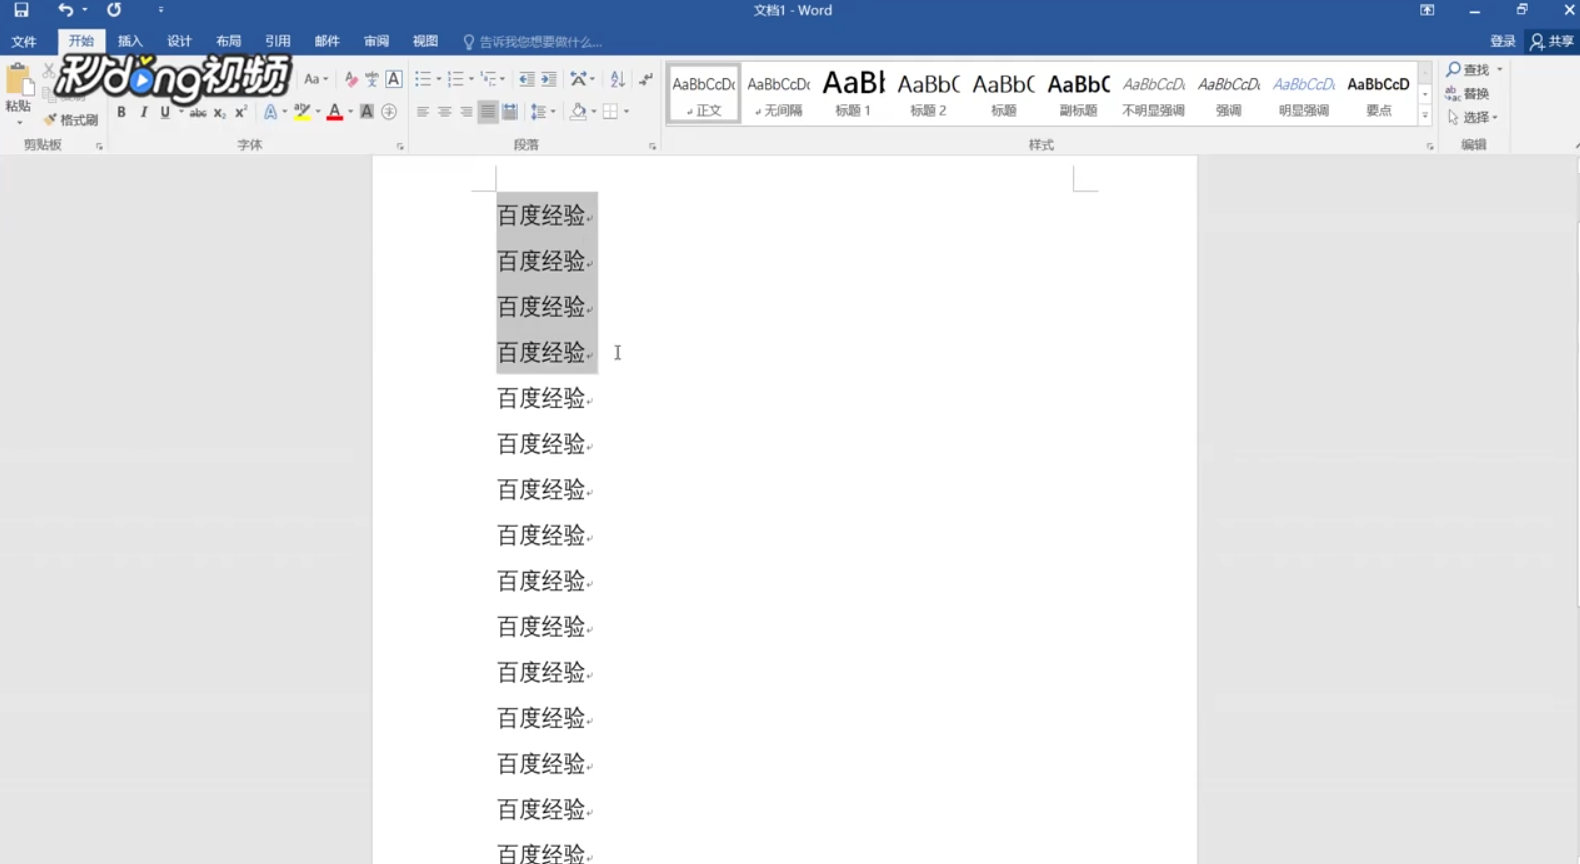Click 查找 (Find) button
1580x864 pixels.
tap(1474, 69)
